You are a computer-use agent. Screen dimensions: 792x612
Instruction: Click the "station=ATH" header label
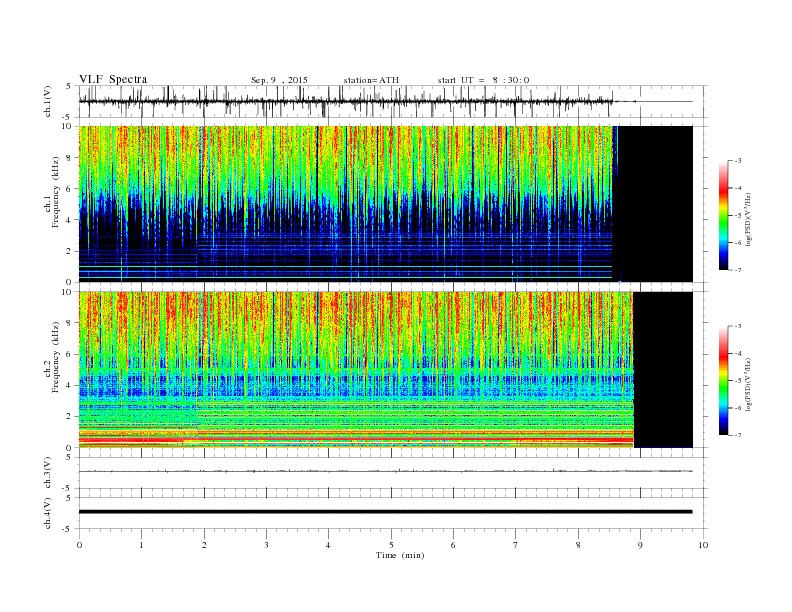[371, 80]
